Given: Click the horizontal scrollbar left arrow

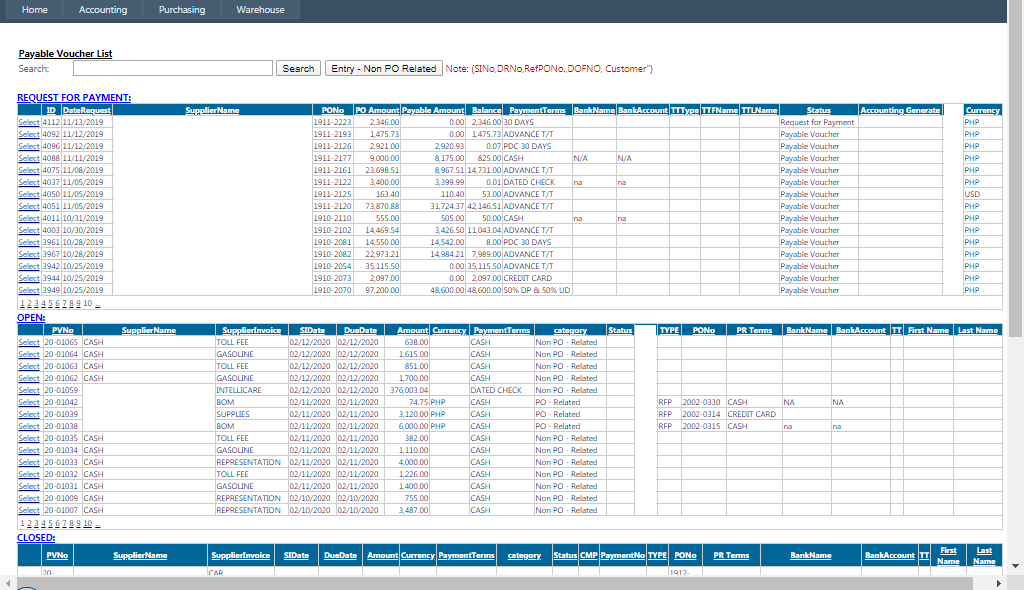Looking at the screenshot, I should 8,583.
